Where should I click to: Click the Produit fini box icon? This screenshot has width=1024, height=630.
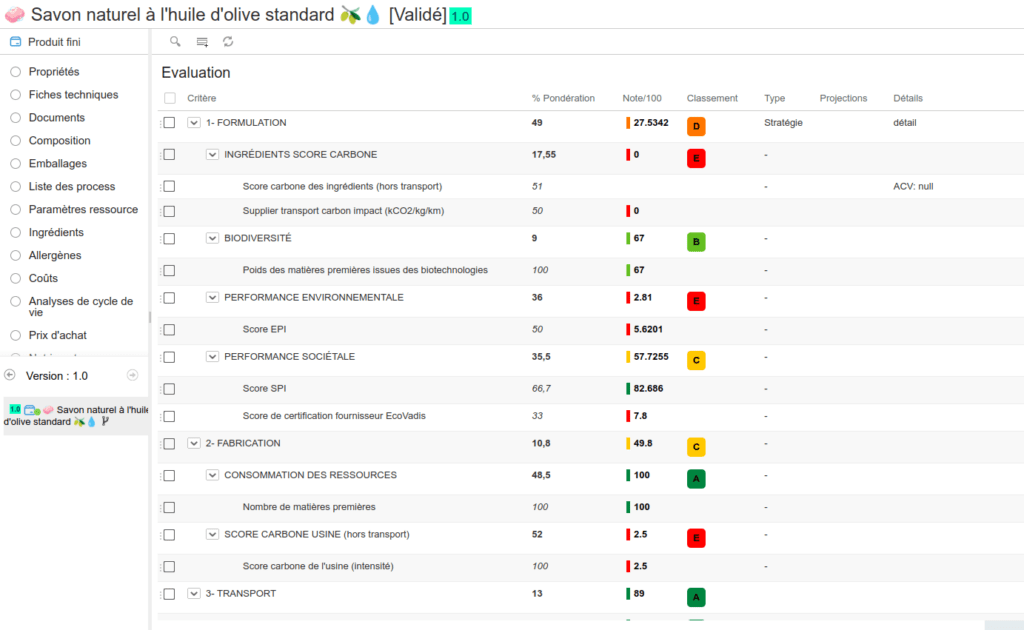[x=15, y=42]
